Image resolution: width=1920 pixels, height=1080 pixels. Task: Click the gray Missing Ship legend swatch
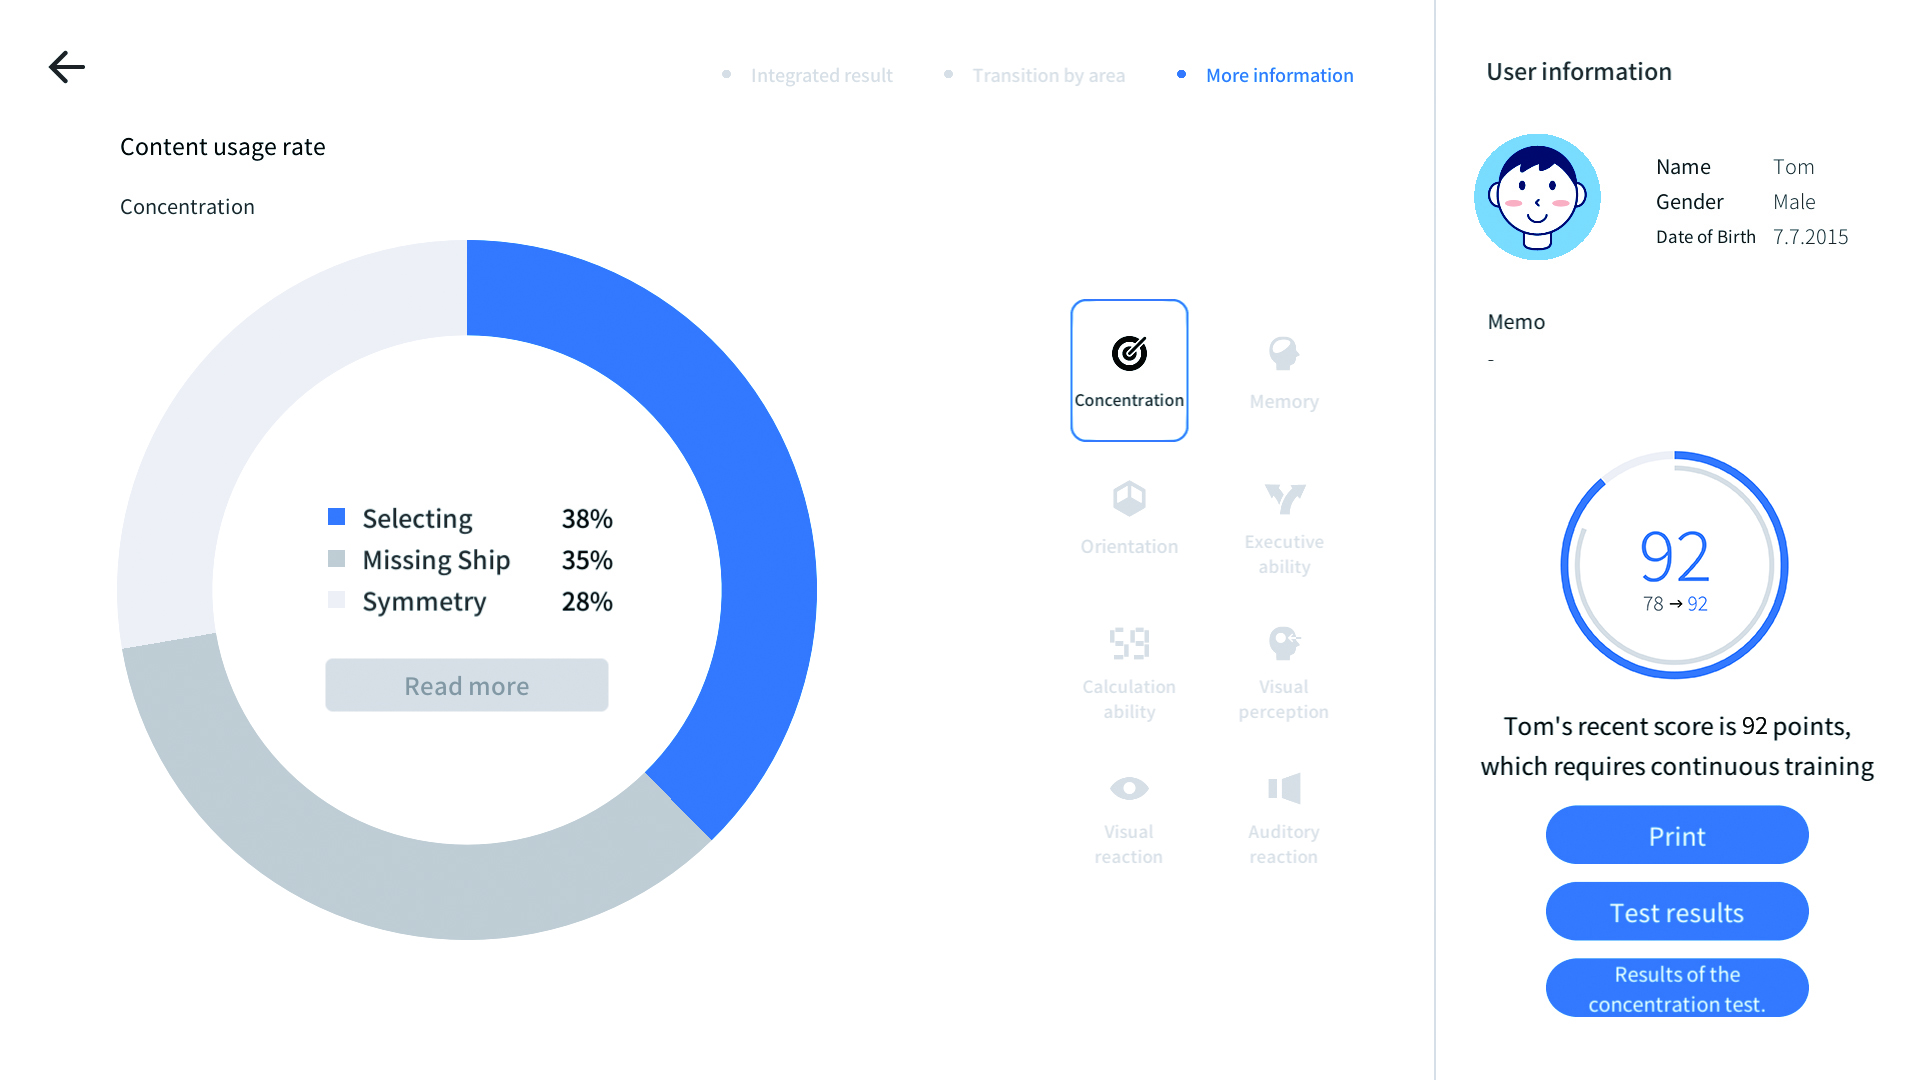(337, 559)
